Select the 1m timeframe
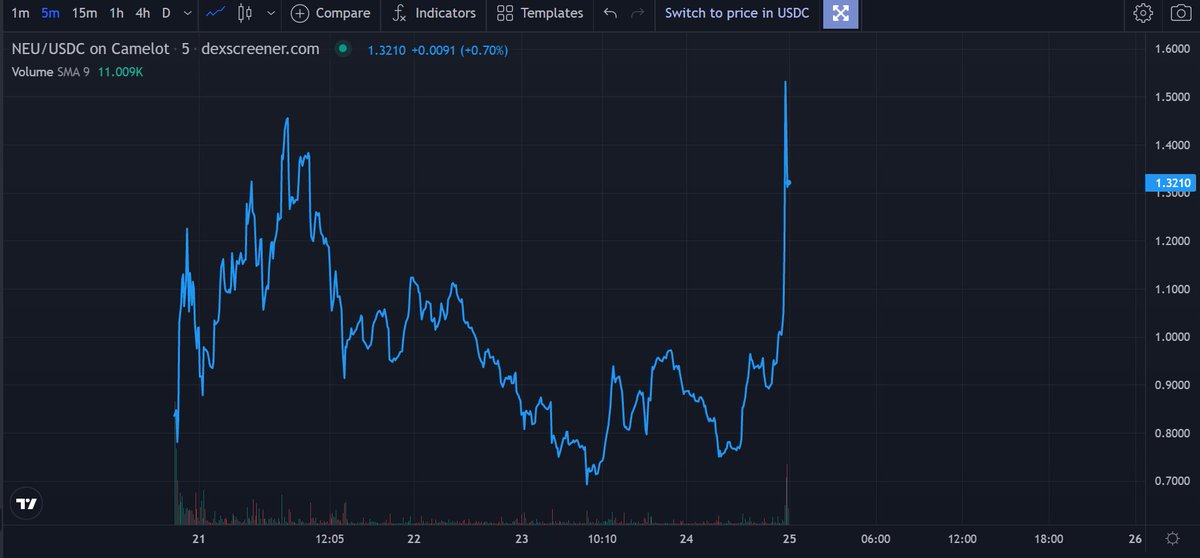The height and width of the screenshot is (558, 1200). (x=20, y=13)
